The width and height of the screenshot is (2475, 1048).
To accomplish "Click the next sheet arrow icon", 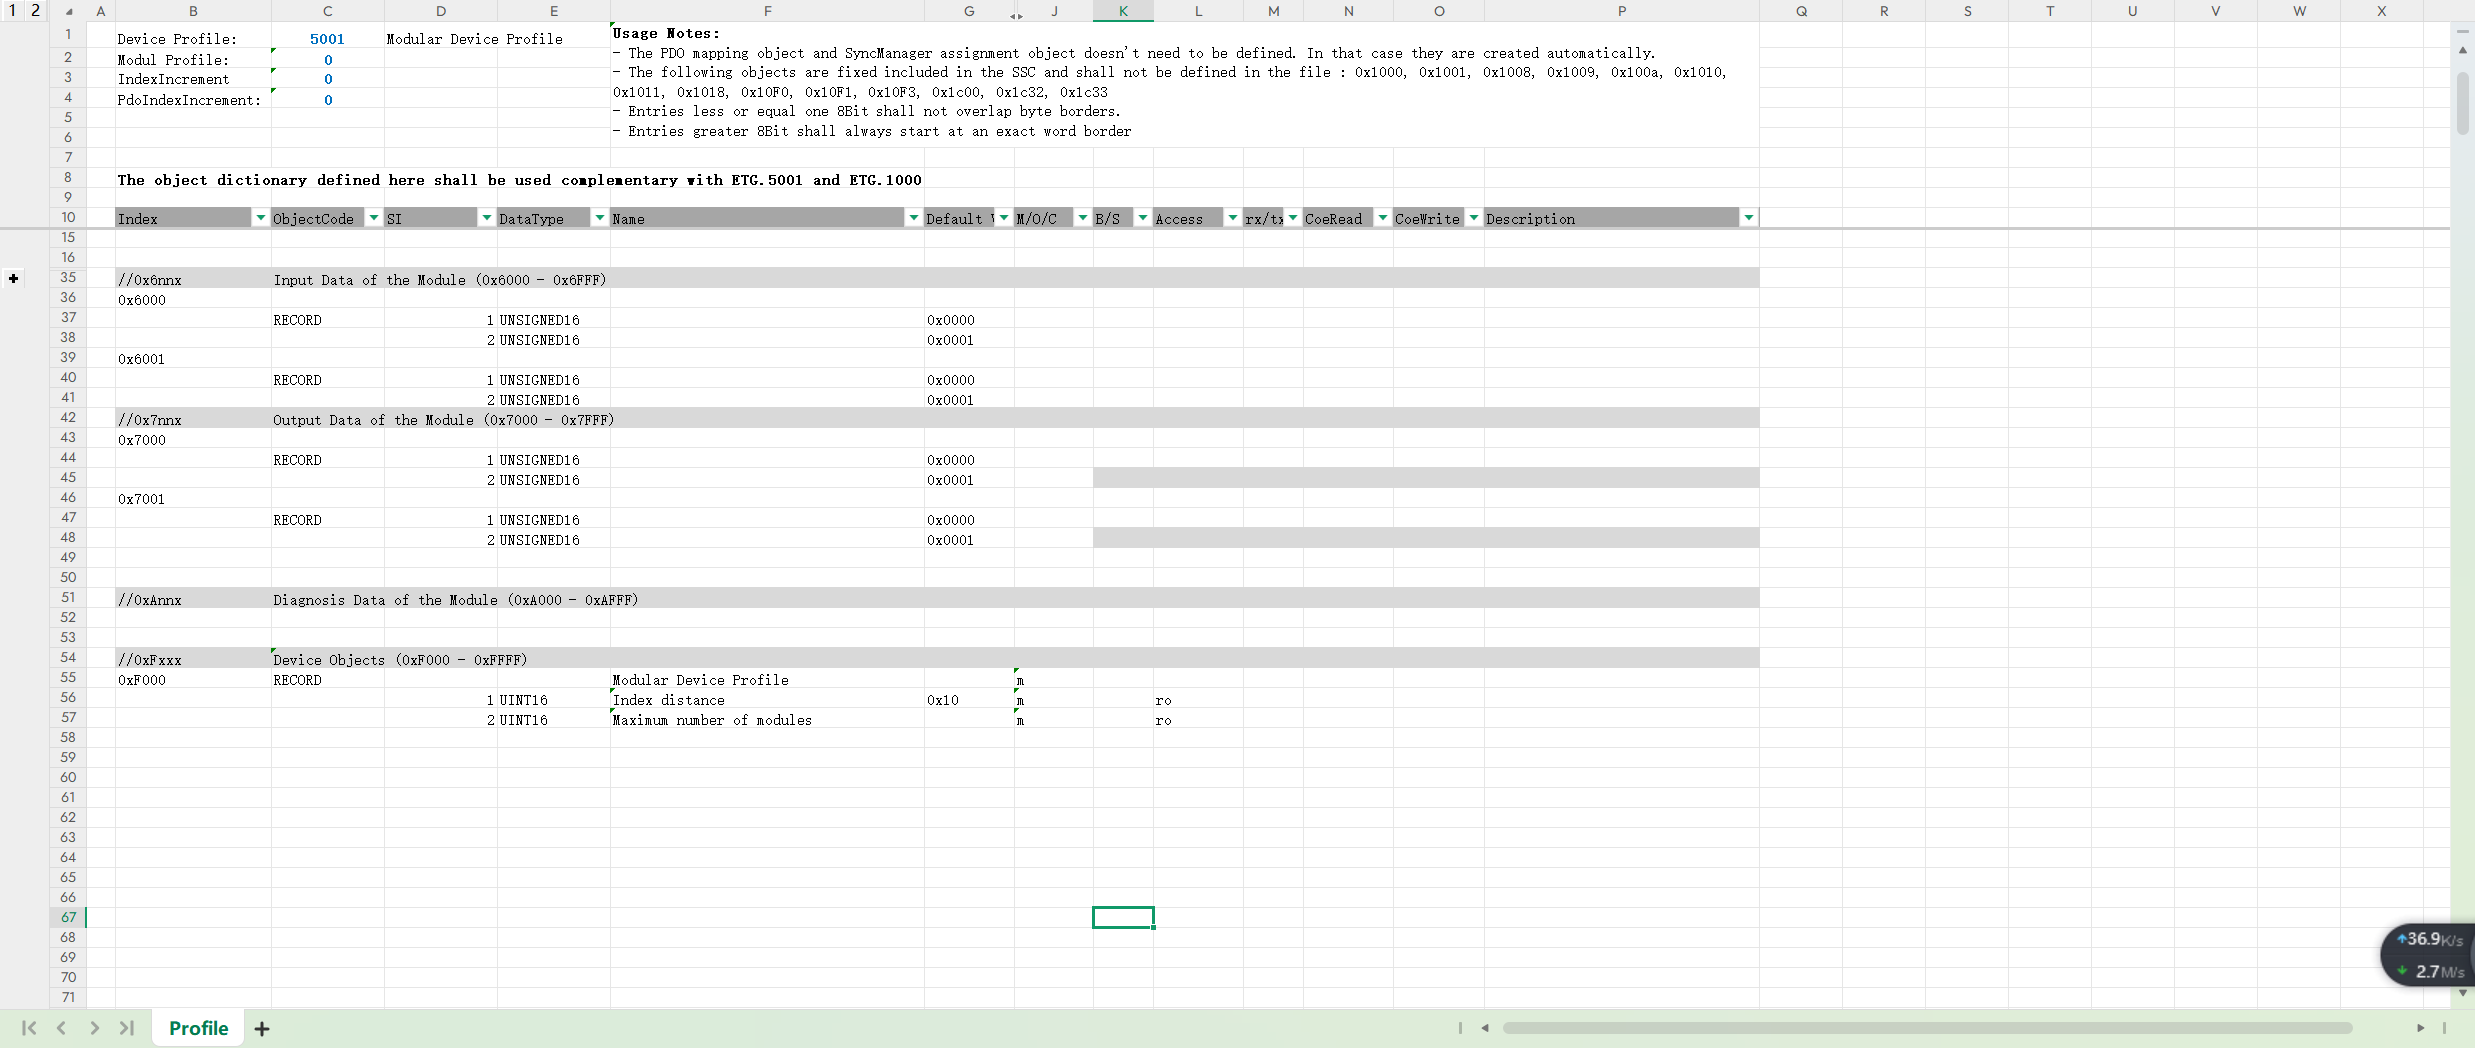I will pos(95,1027).
